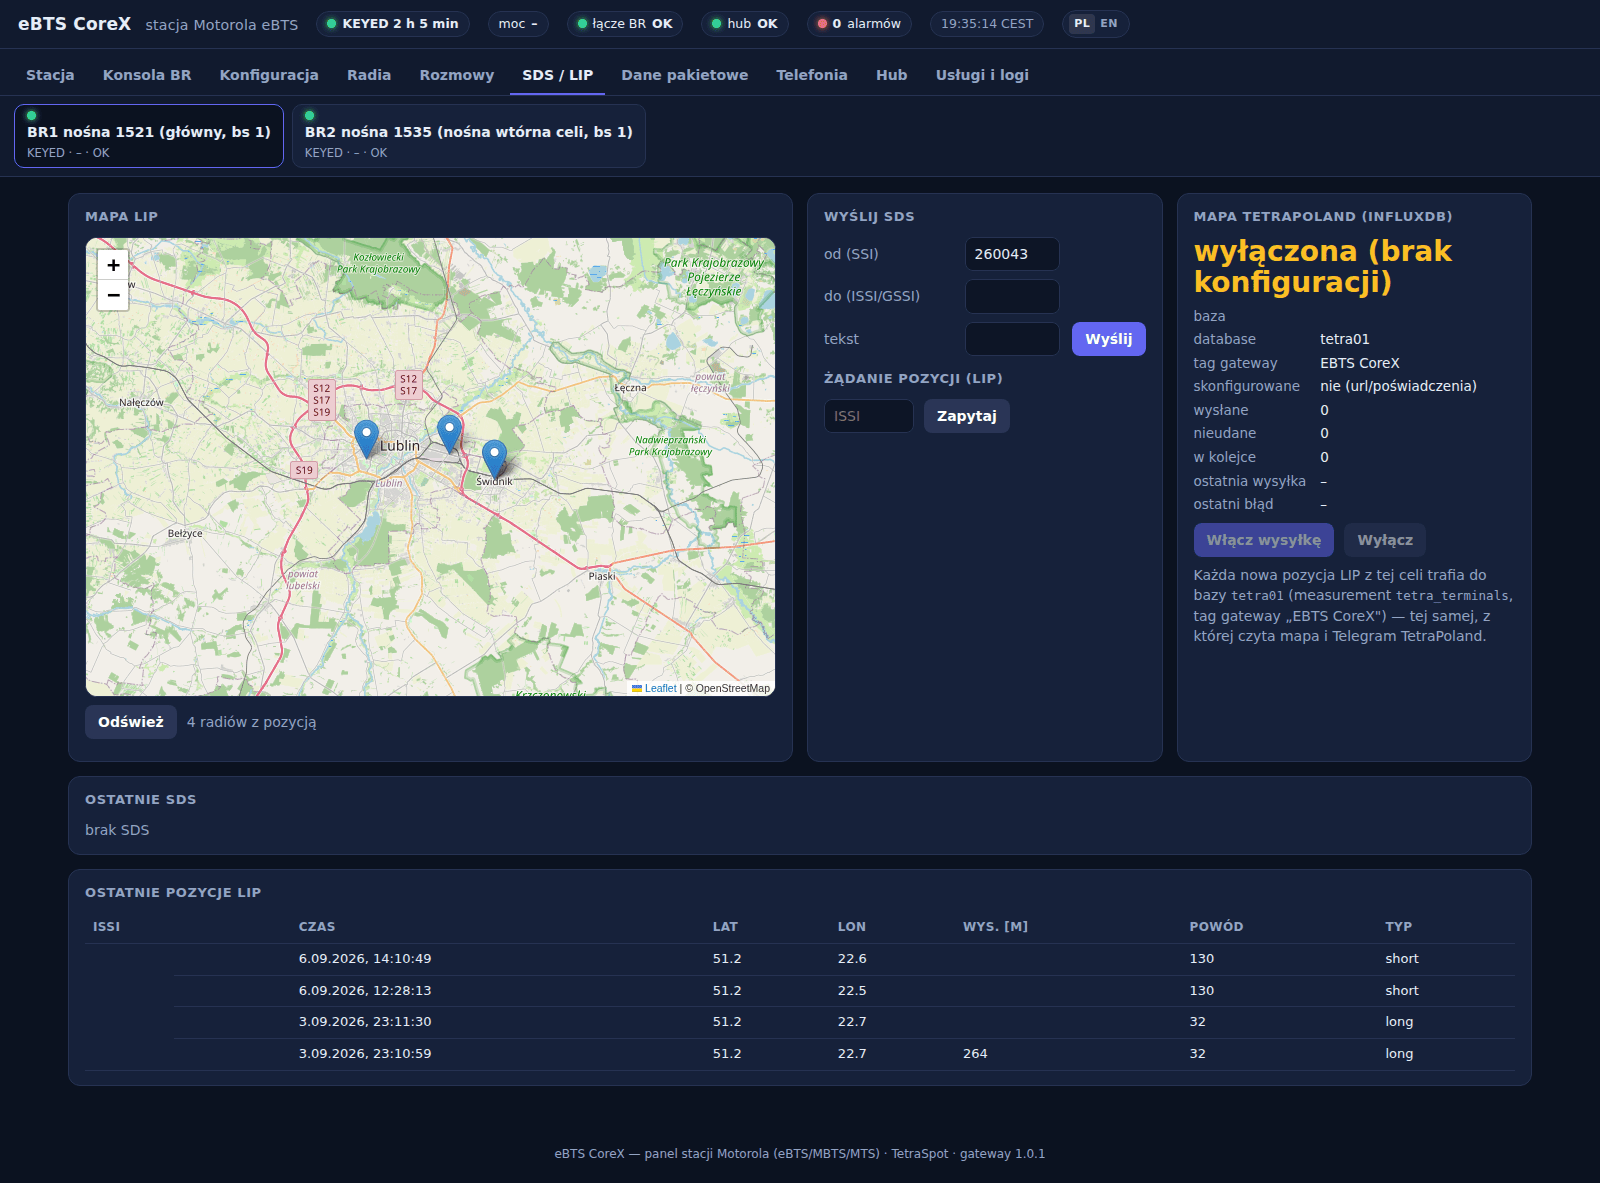Zoom out on the LIP map

113,295
